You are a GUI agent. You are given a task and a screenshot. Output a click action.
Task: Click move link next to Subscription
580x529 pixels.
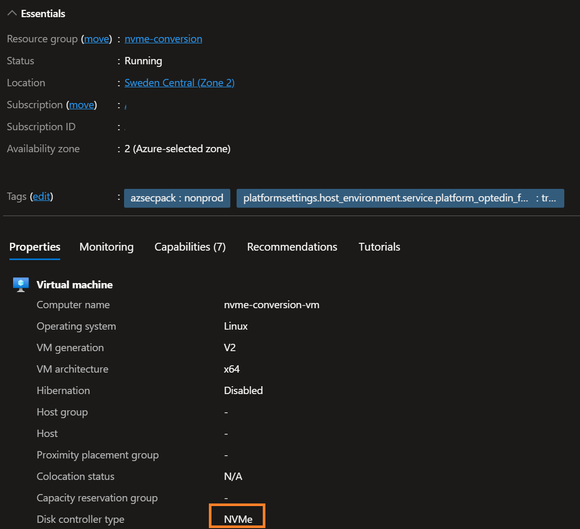coord(81,105)
